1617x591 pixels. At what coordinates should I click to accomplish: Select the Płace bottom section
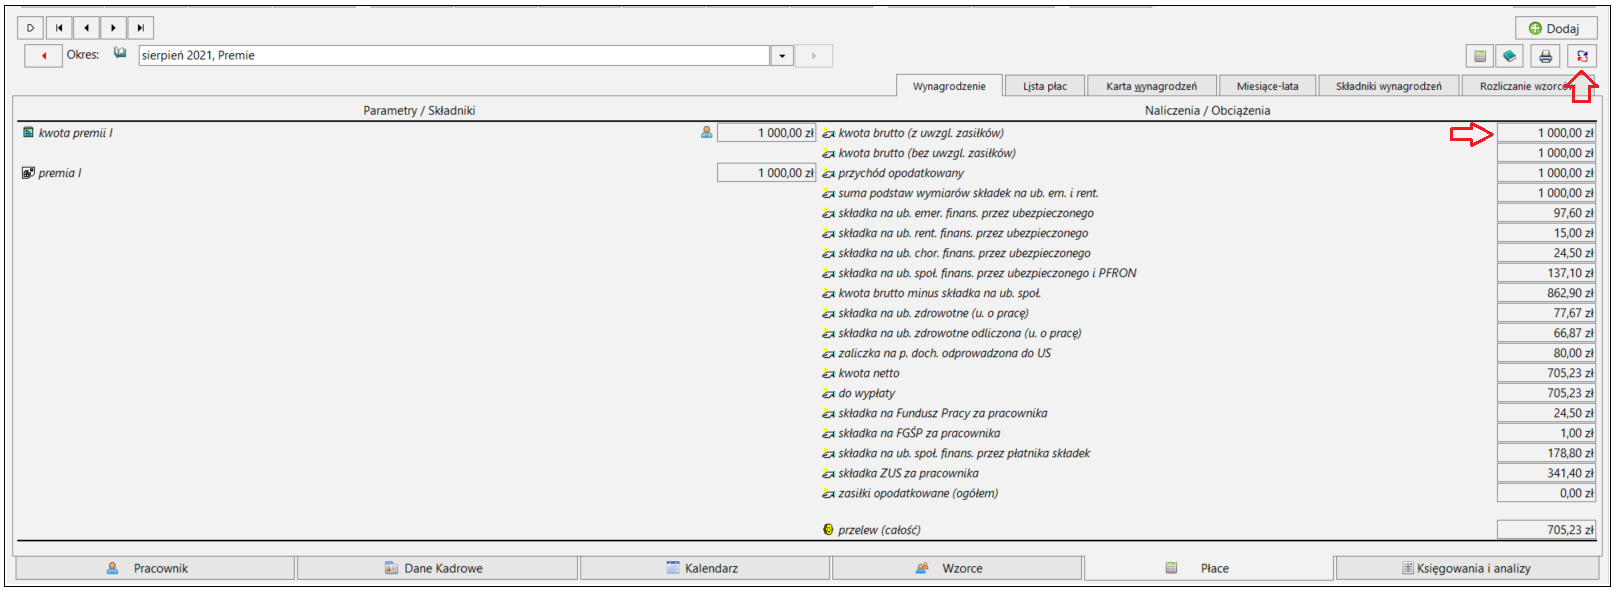[x=1209, y=568]
